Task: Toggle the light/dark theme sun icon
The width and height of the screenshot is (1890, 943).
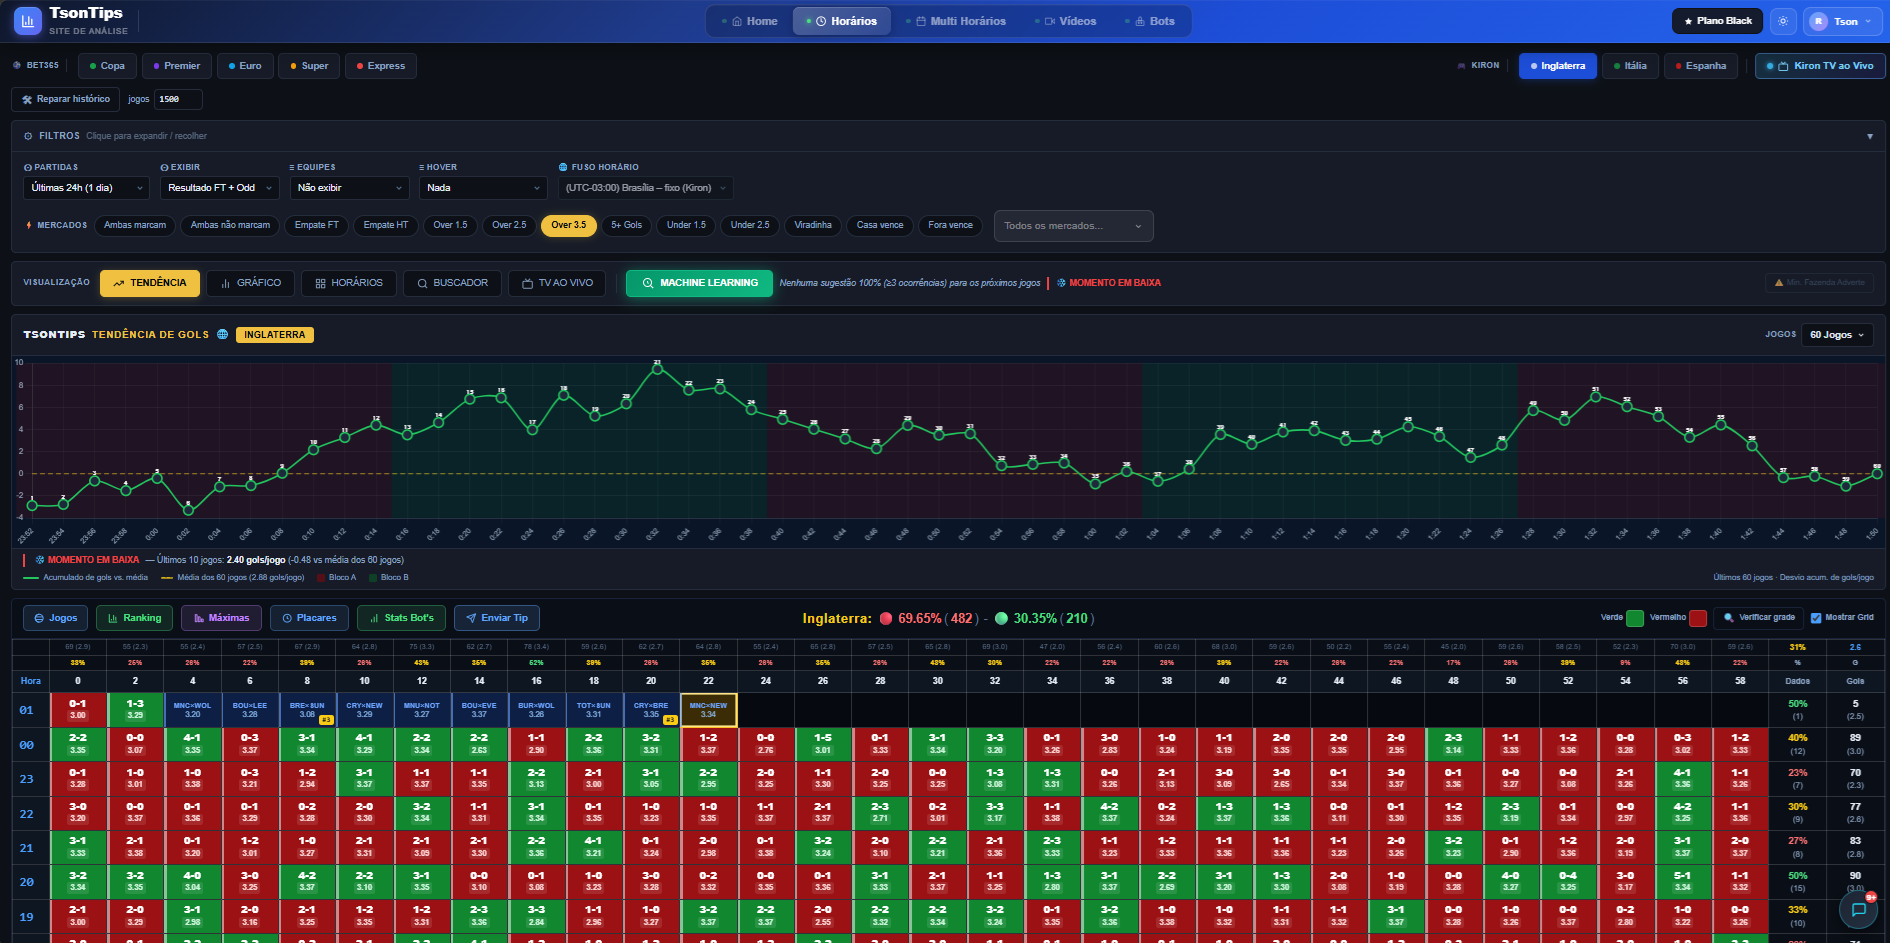Action: (x=1782, y=21)
